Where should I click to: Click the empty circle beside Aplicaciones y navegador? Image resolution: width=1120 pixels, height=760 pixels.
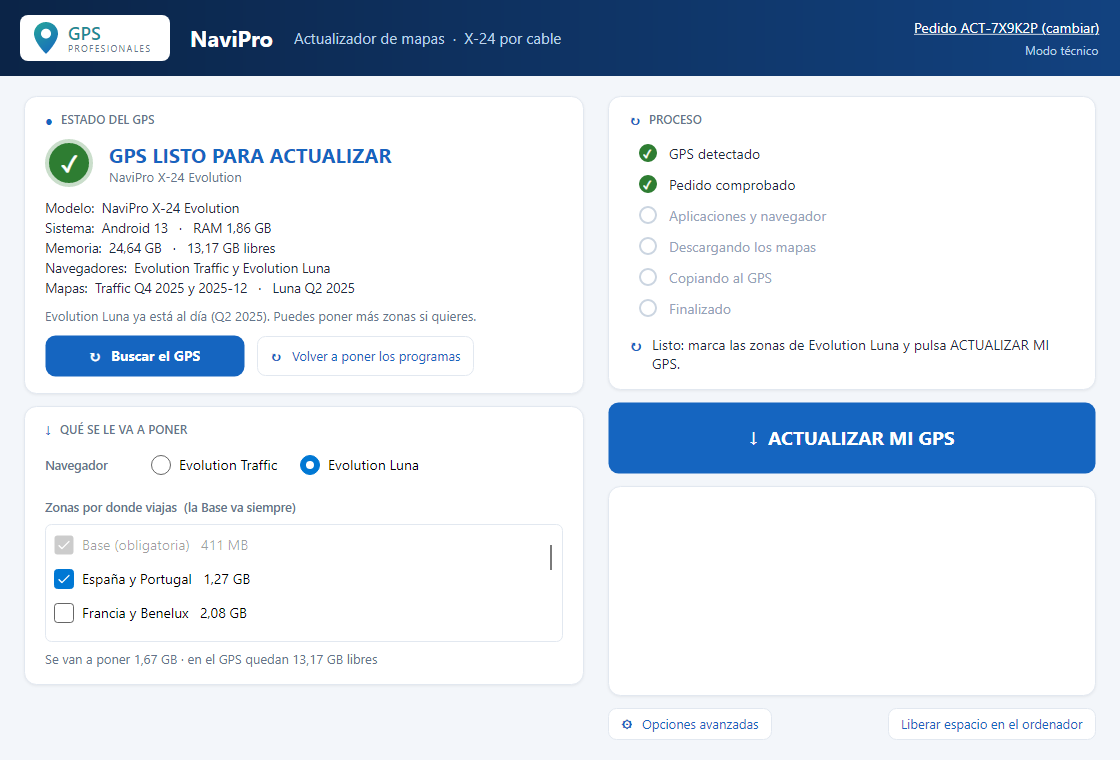(648, 216)
